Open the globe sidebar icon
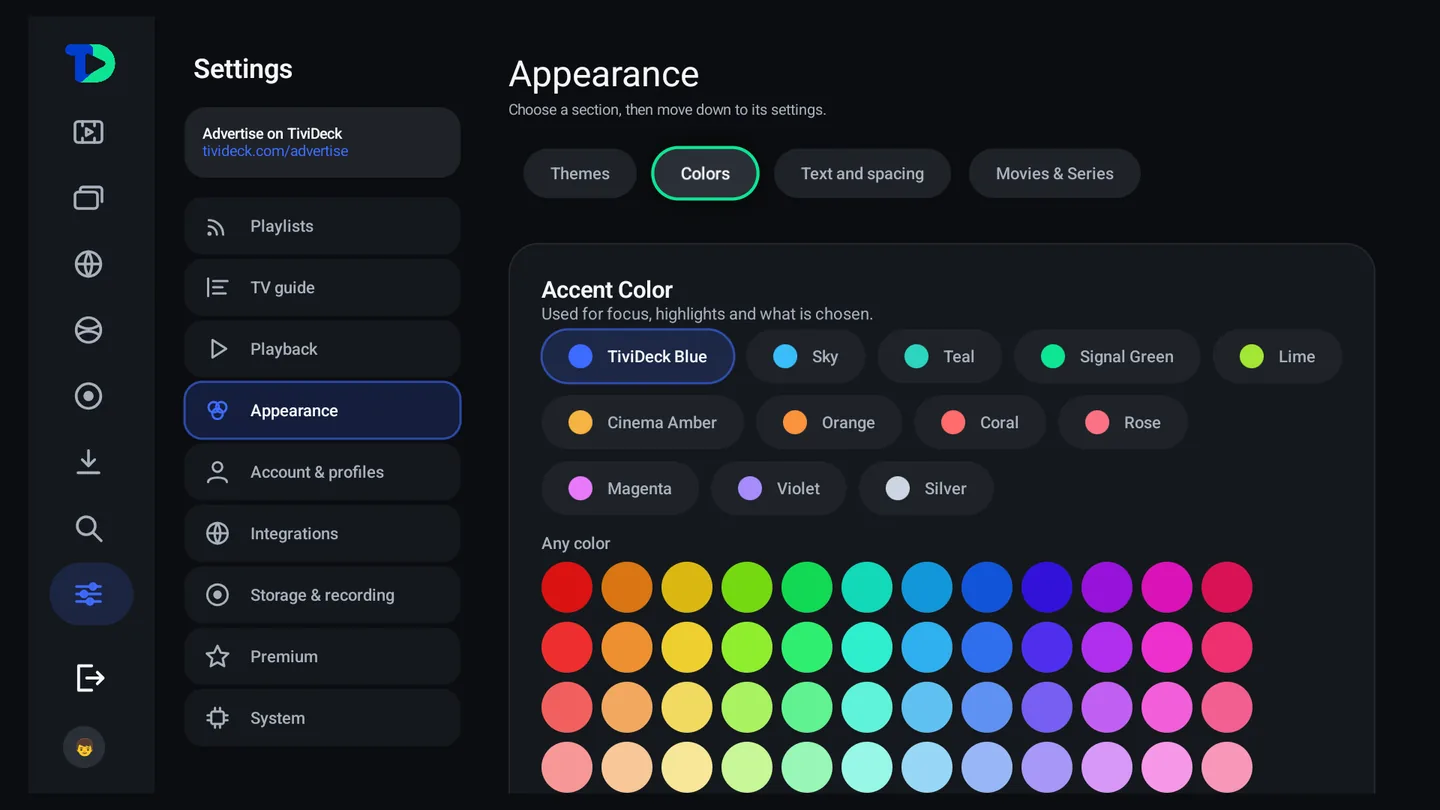This screenshot has width=1440, height=810. pyautogui.click(x=89, y=264)
